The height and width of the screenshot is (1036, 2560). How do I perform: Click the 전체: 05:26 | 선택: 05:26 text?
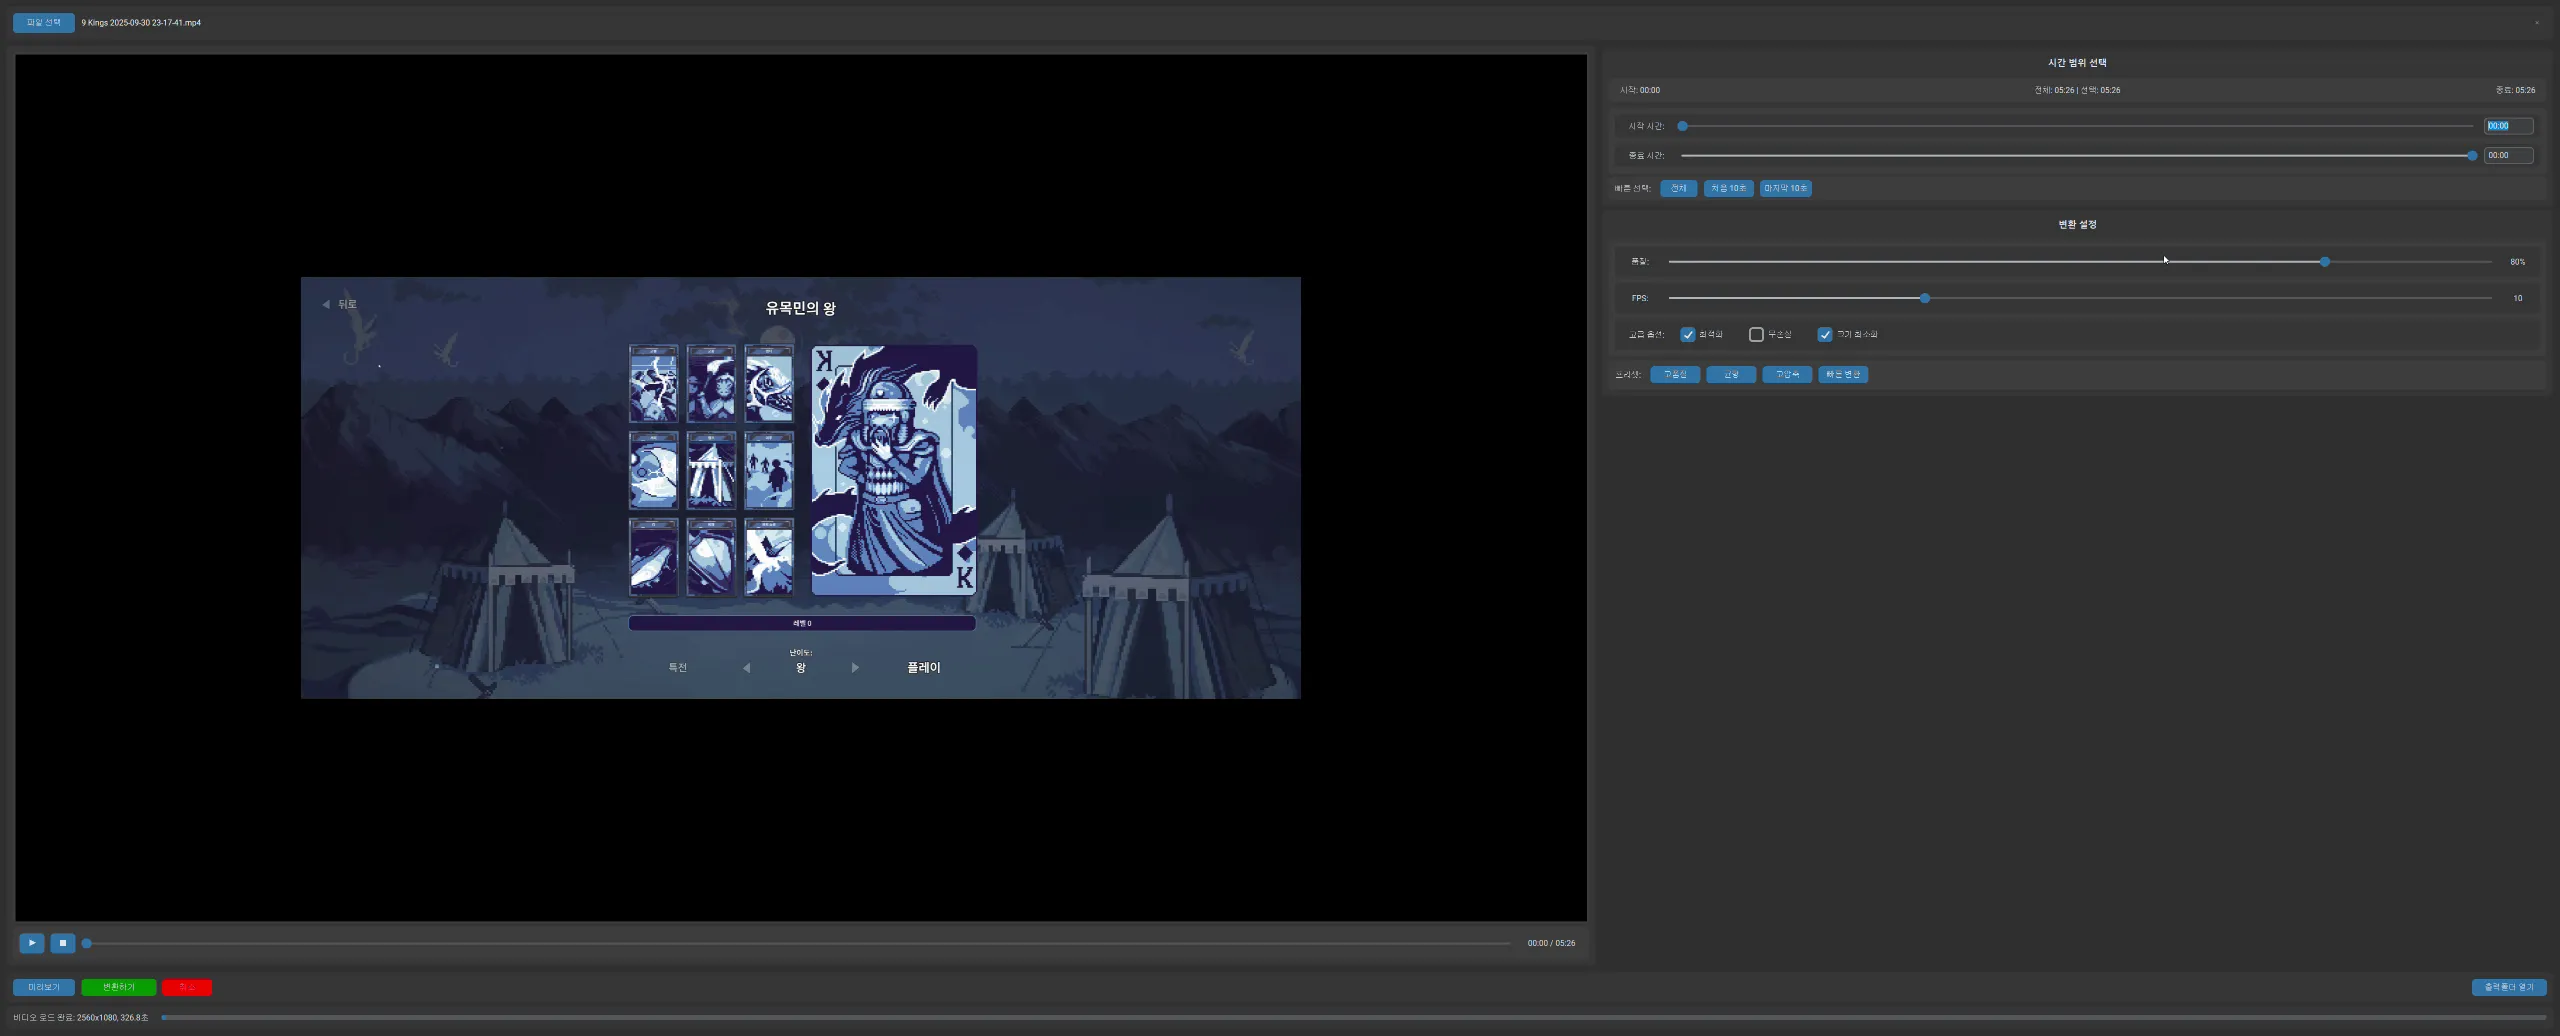2077,91
